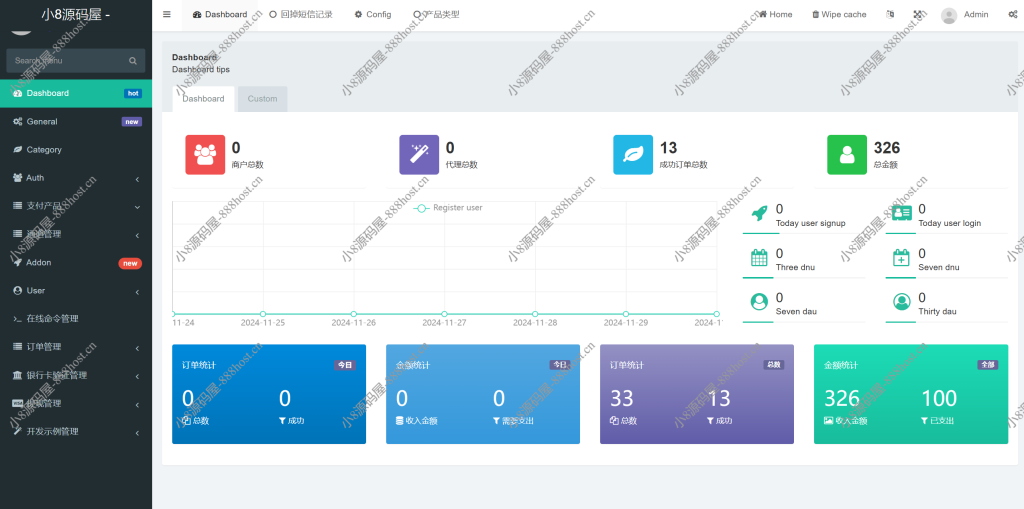The image size is (1024, 509).
Task: Go to Home link in header
Action: pyautogui.click(x=775, y=14)
